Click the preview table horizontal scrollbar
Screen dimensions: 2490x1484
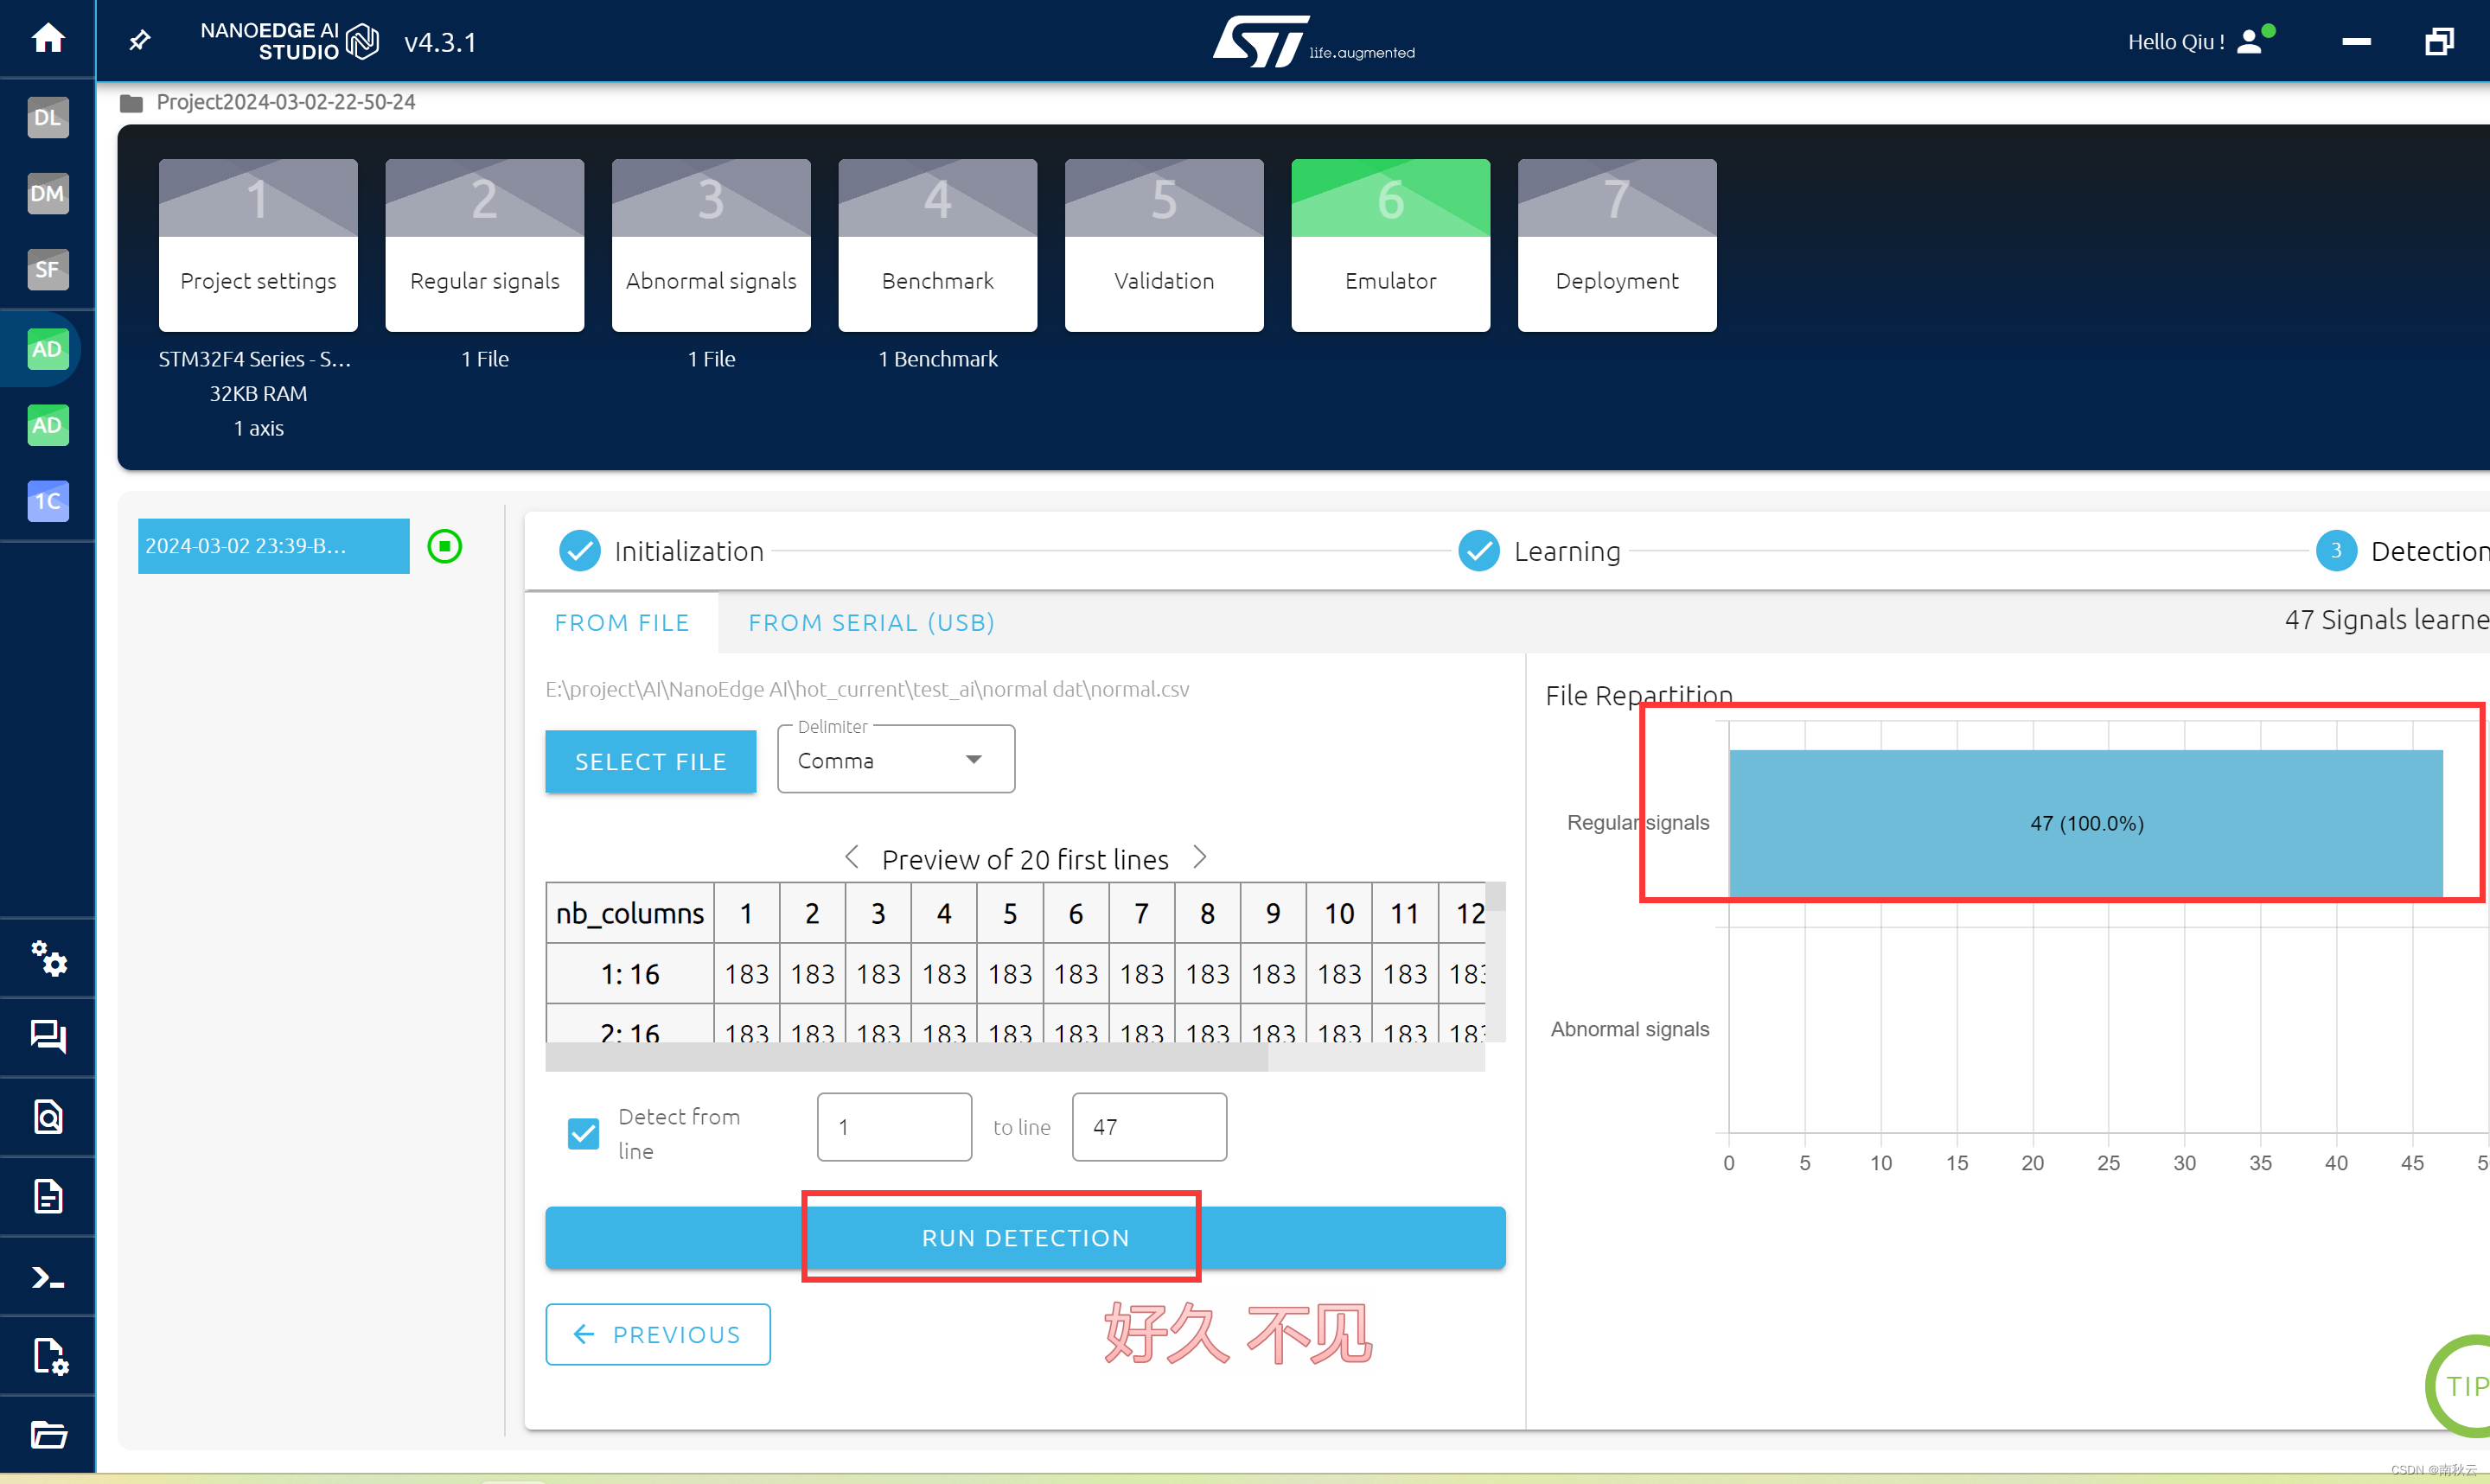tap(906, 1057)
